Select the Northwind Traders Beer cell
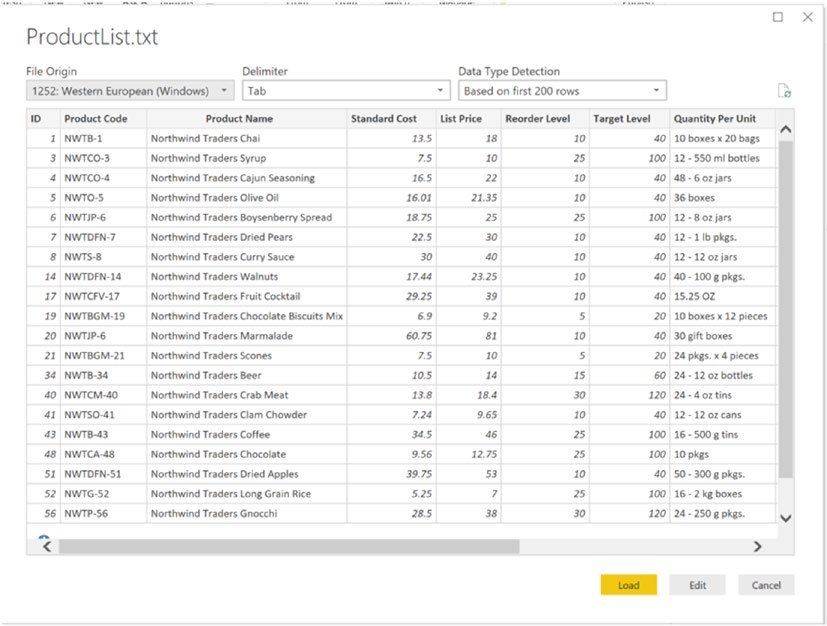The width and height of the screenshot is (827, 626). (247, 375)
